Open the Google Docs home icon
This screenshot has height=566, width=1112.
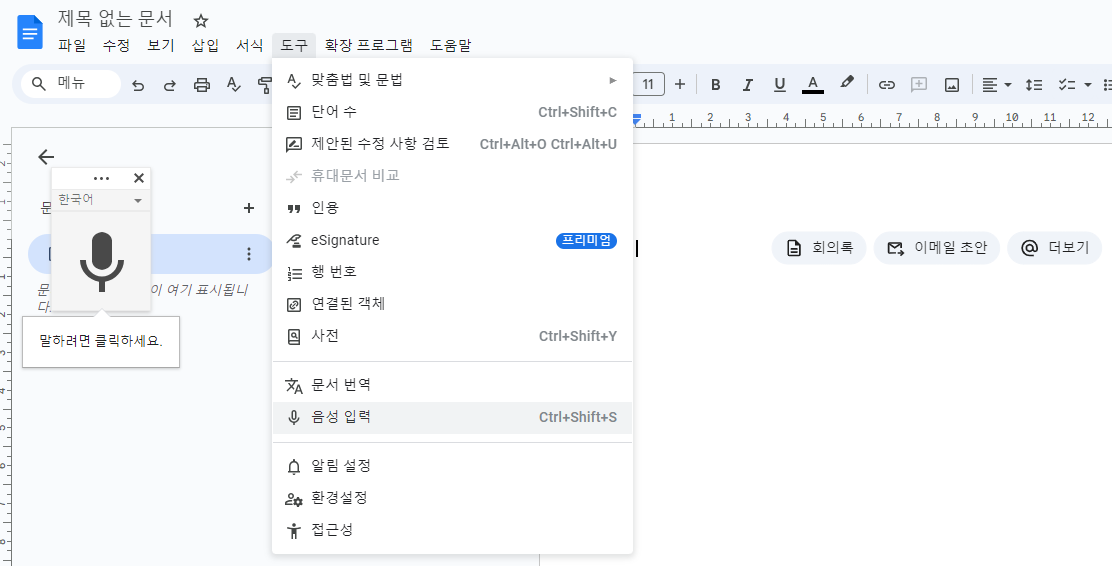30,32
